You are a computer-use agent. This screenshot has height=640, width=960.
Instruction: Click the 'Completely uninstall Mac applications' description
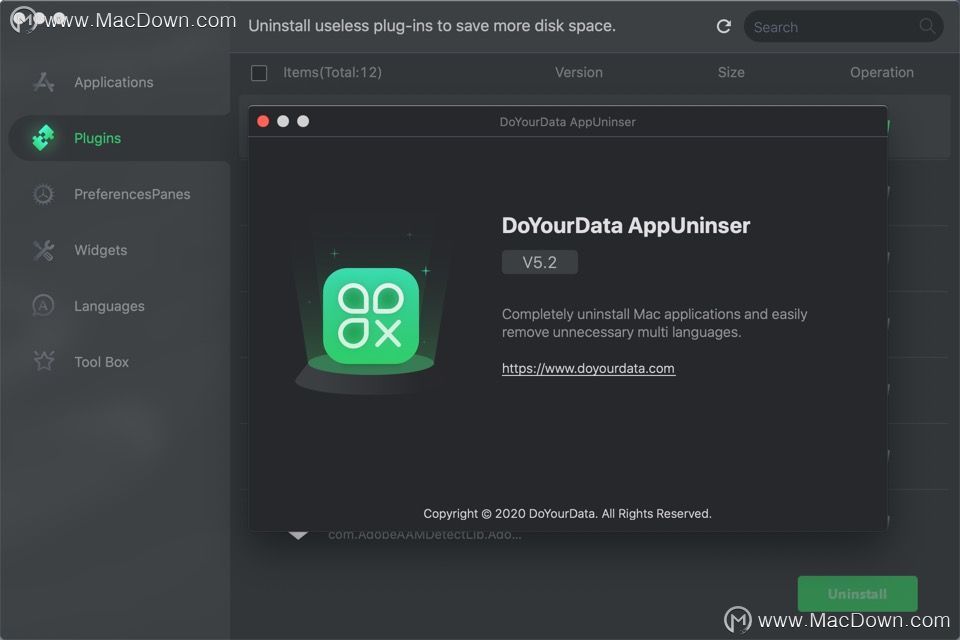tap(654, 323)
